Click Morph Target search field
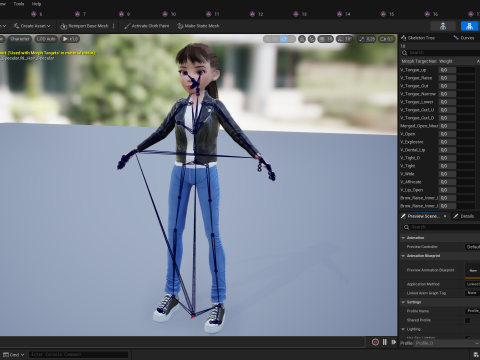Screen dimensions: 480x360 (x=440, y=53)
